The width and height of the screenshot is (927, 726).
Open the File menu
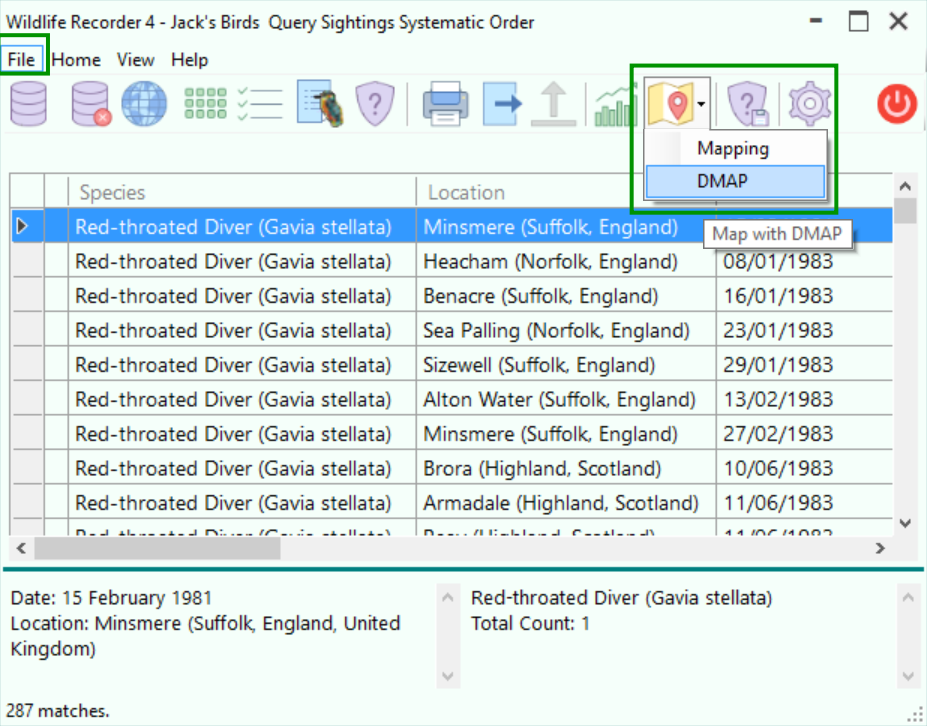(21, 60)
